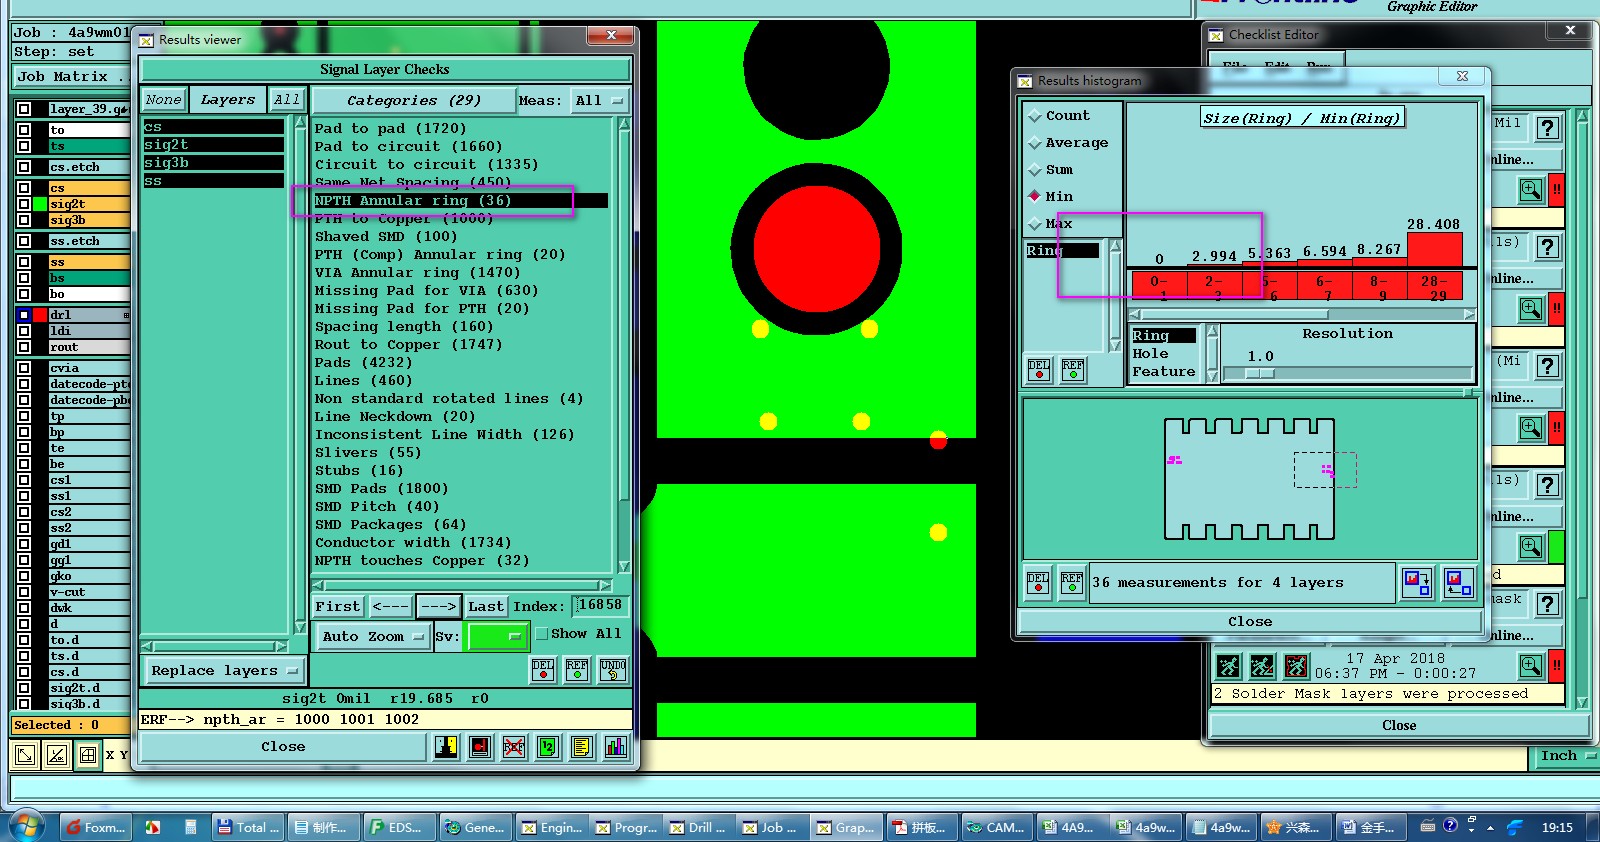Click the first blue-square view icon in Results histogram
The image size is (1600, 842).
(x=1417, y=583)
